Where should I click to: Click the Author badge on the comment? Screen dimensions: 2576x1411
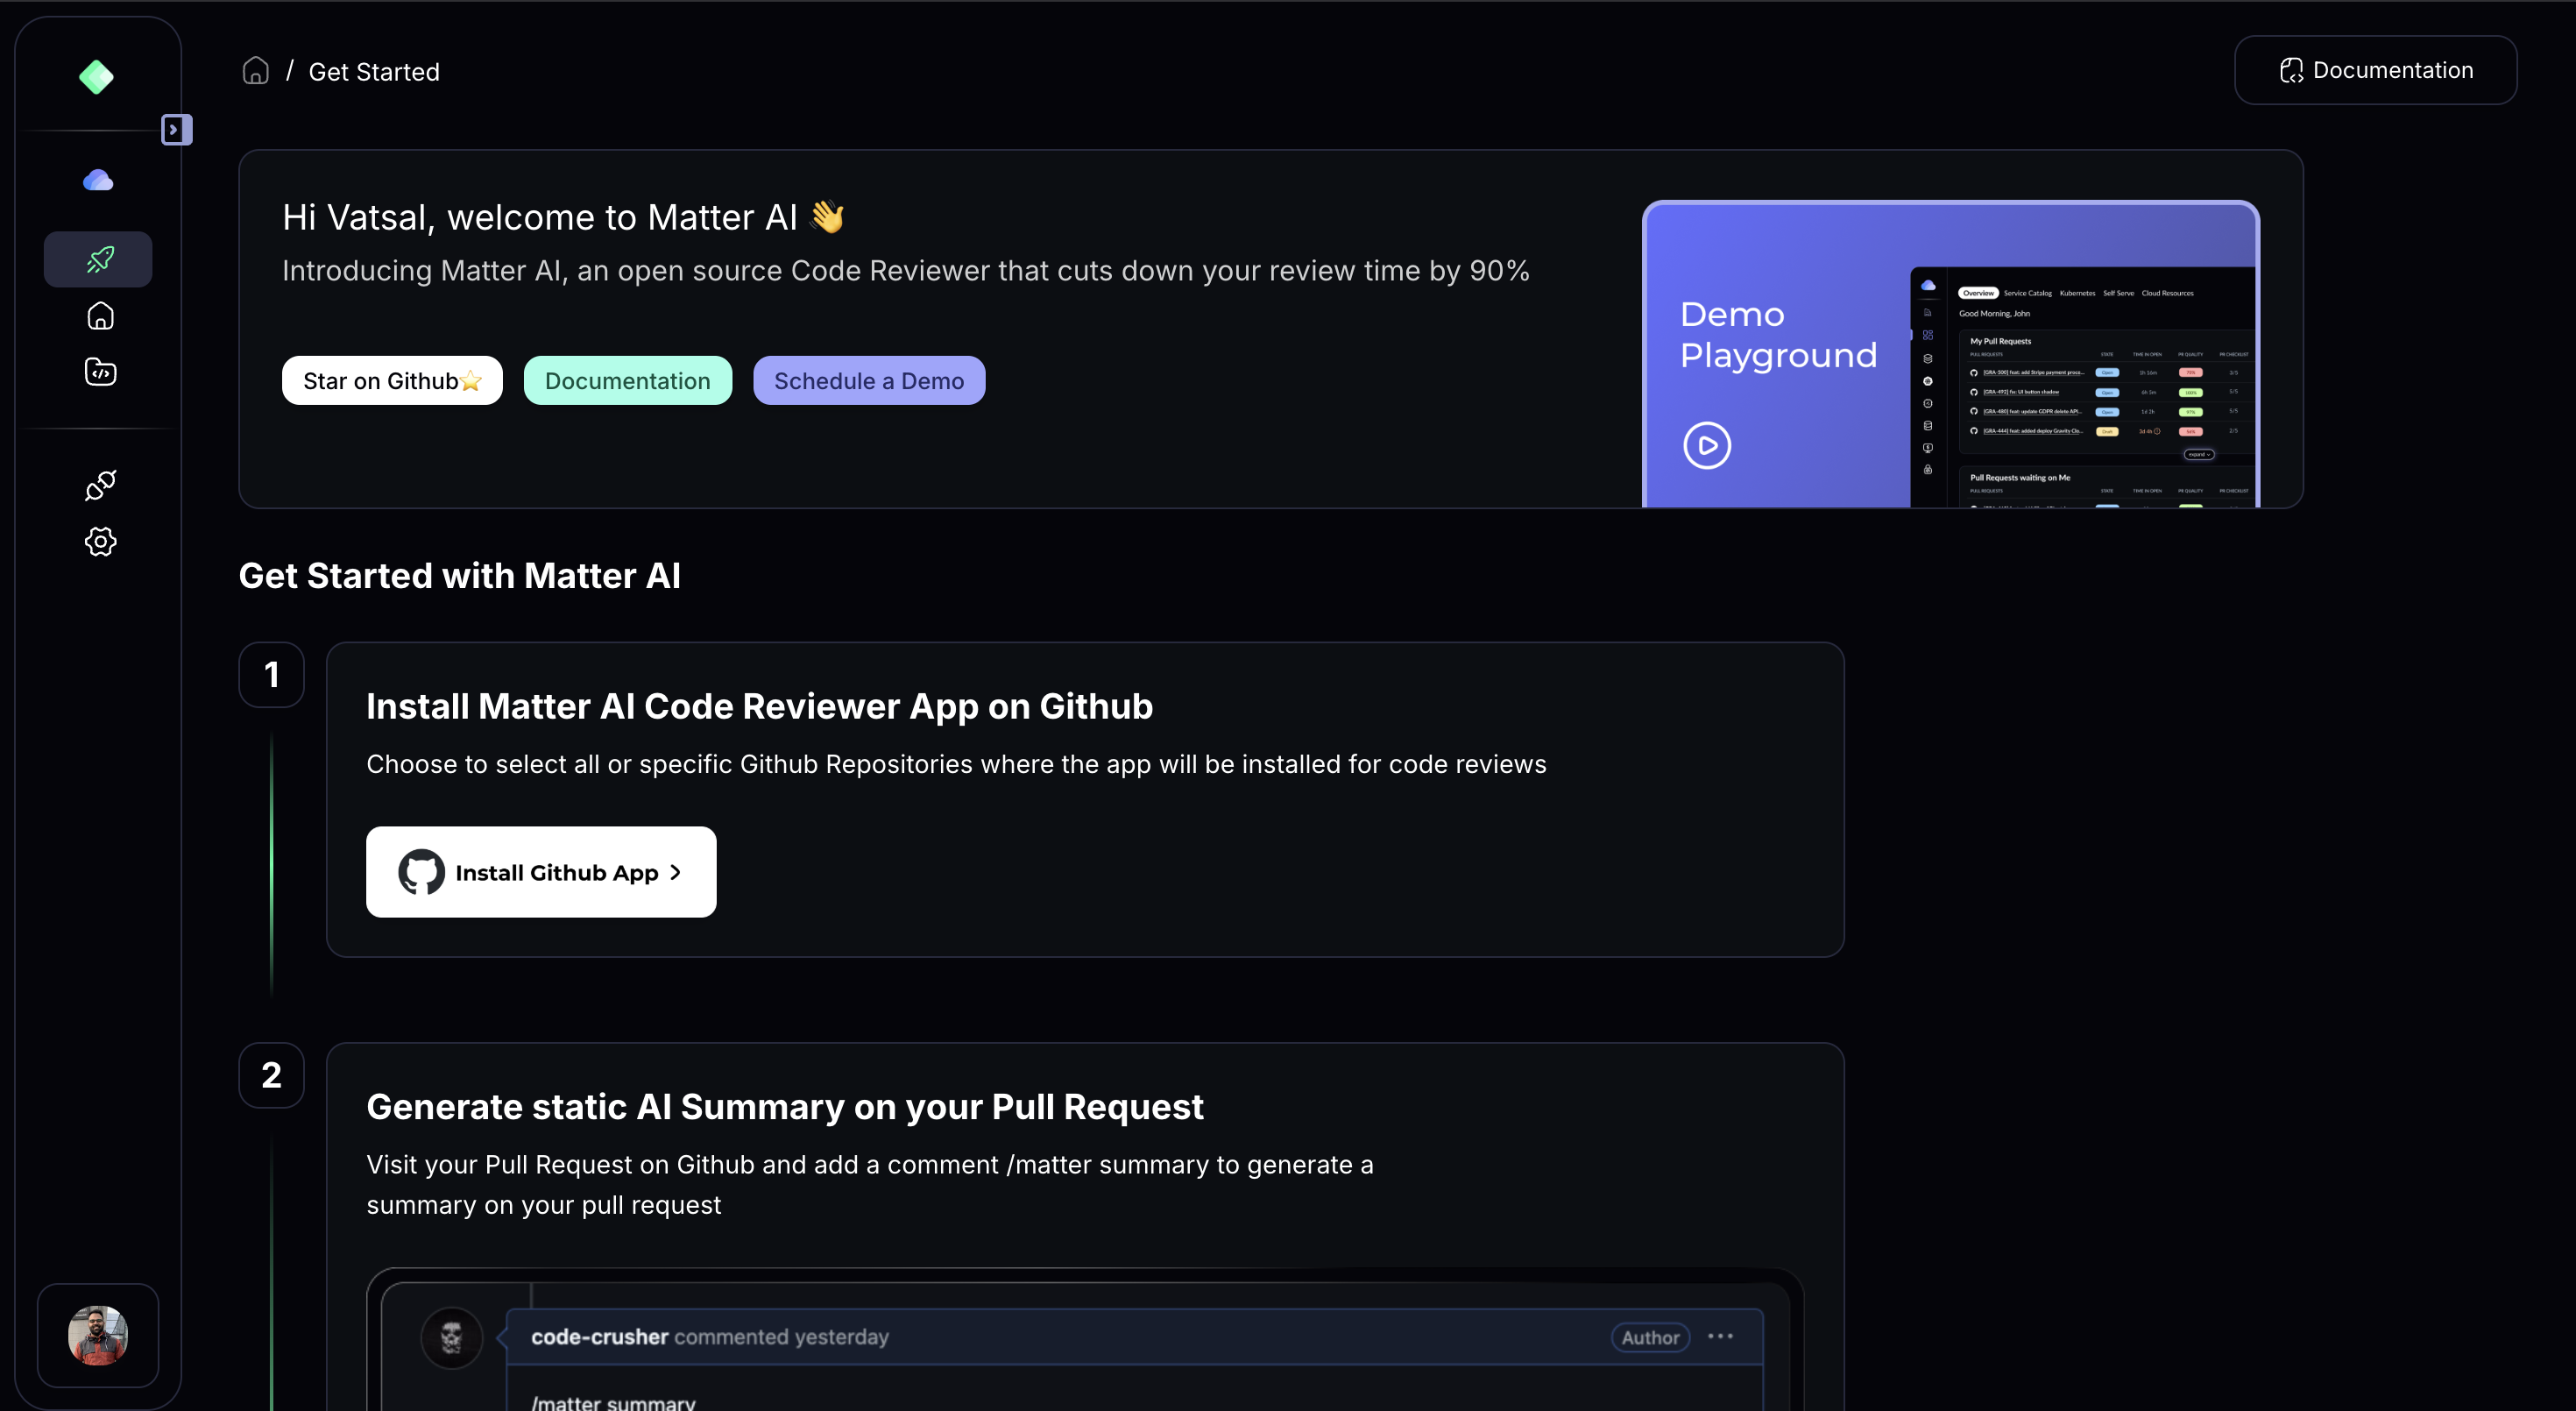(1650, 1337)
